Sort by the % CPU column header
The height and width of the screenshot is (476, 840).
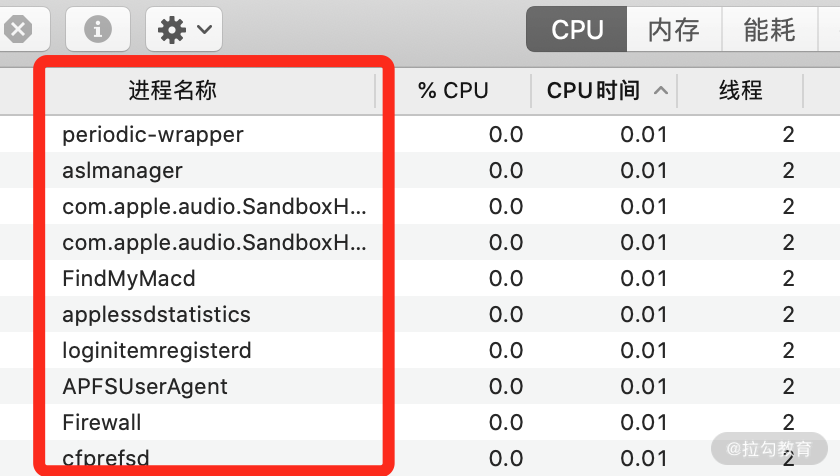coord(453,91)
